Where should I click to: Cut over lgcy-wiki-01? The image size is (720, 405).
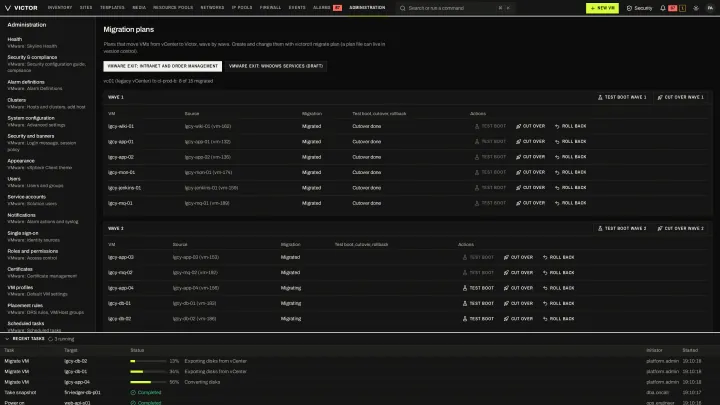[530, 126]
